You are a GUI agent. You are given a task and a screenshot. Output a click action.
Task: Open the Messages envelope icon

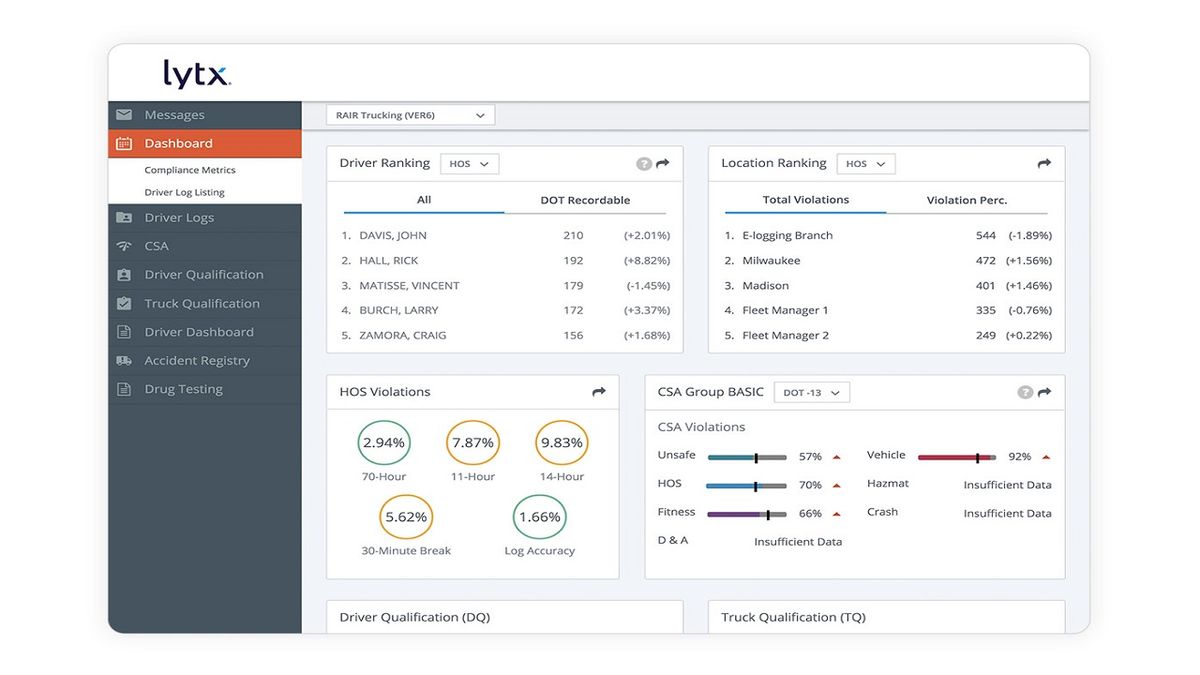pos(124,114)
